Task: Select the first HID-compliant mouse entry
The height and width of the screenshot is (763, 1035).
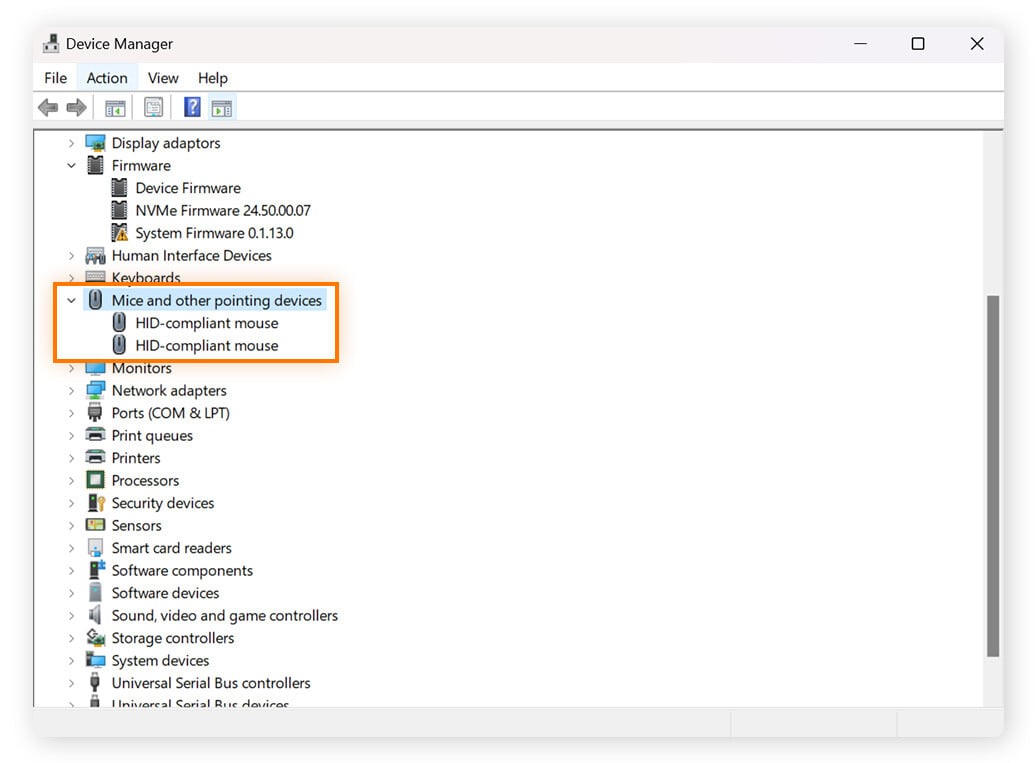Action: [206, 323]
